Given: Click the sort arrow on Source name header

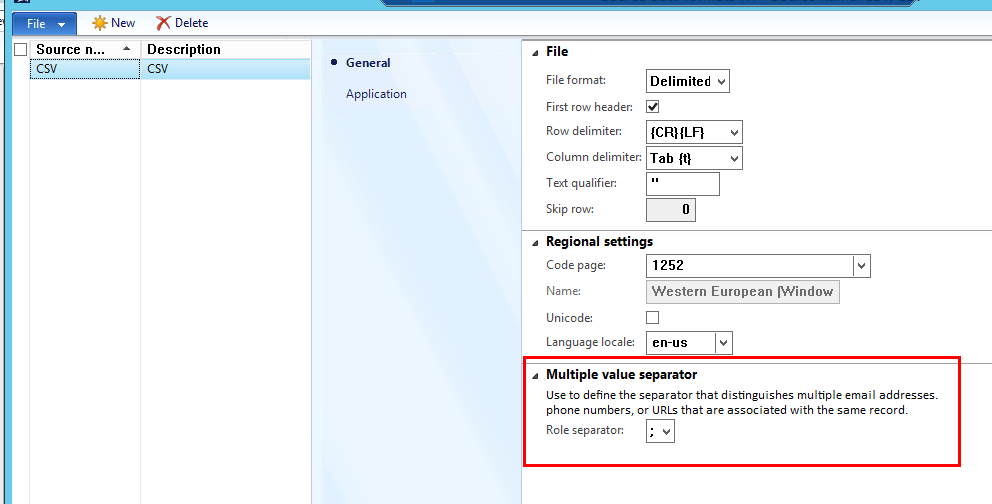Looking at the screenshot, I should [x=127, y=49].
